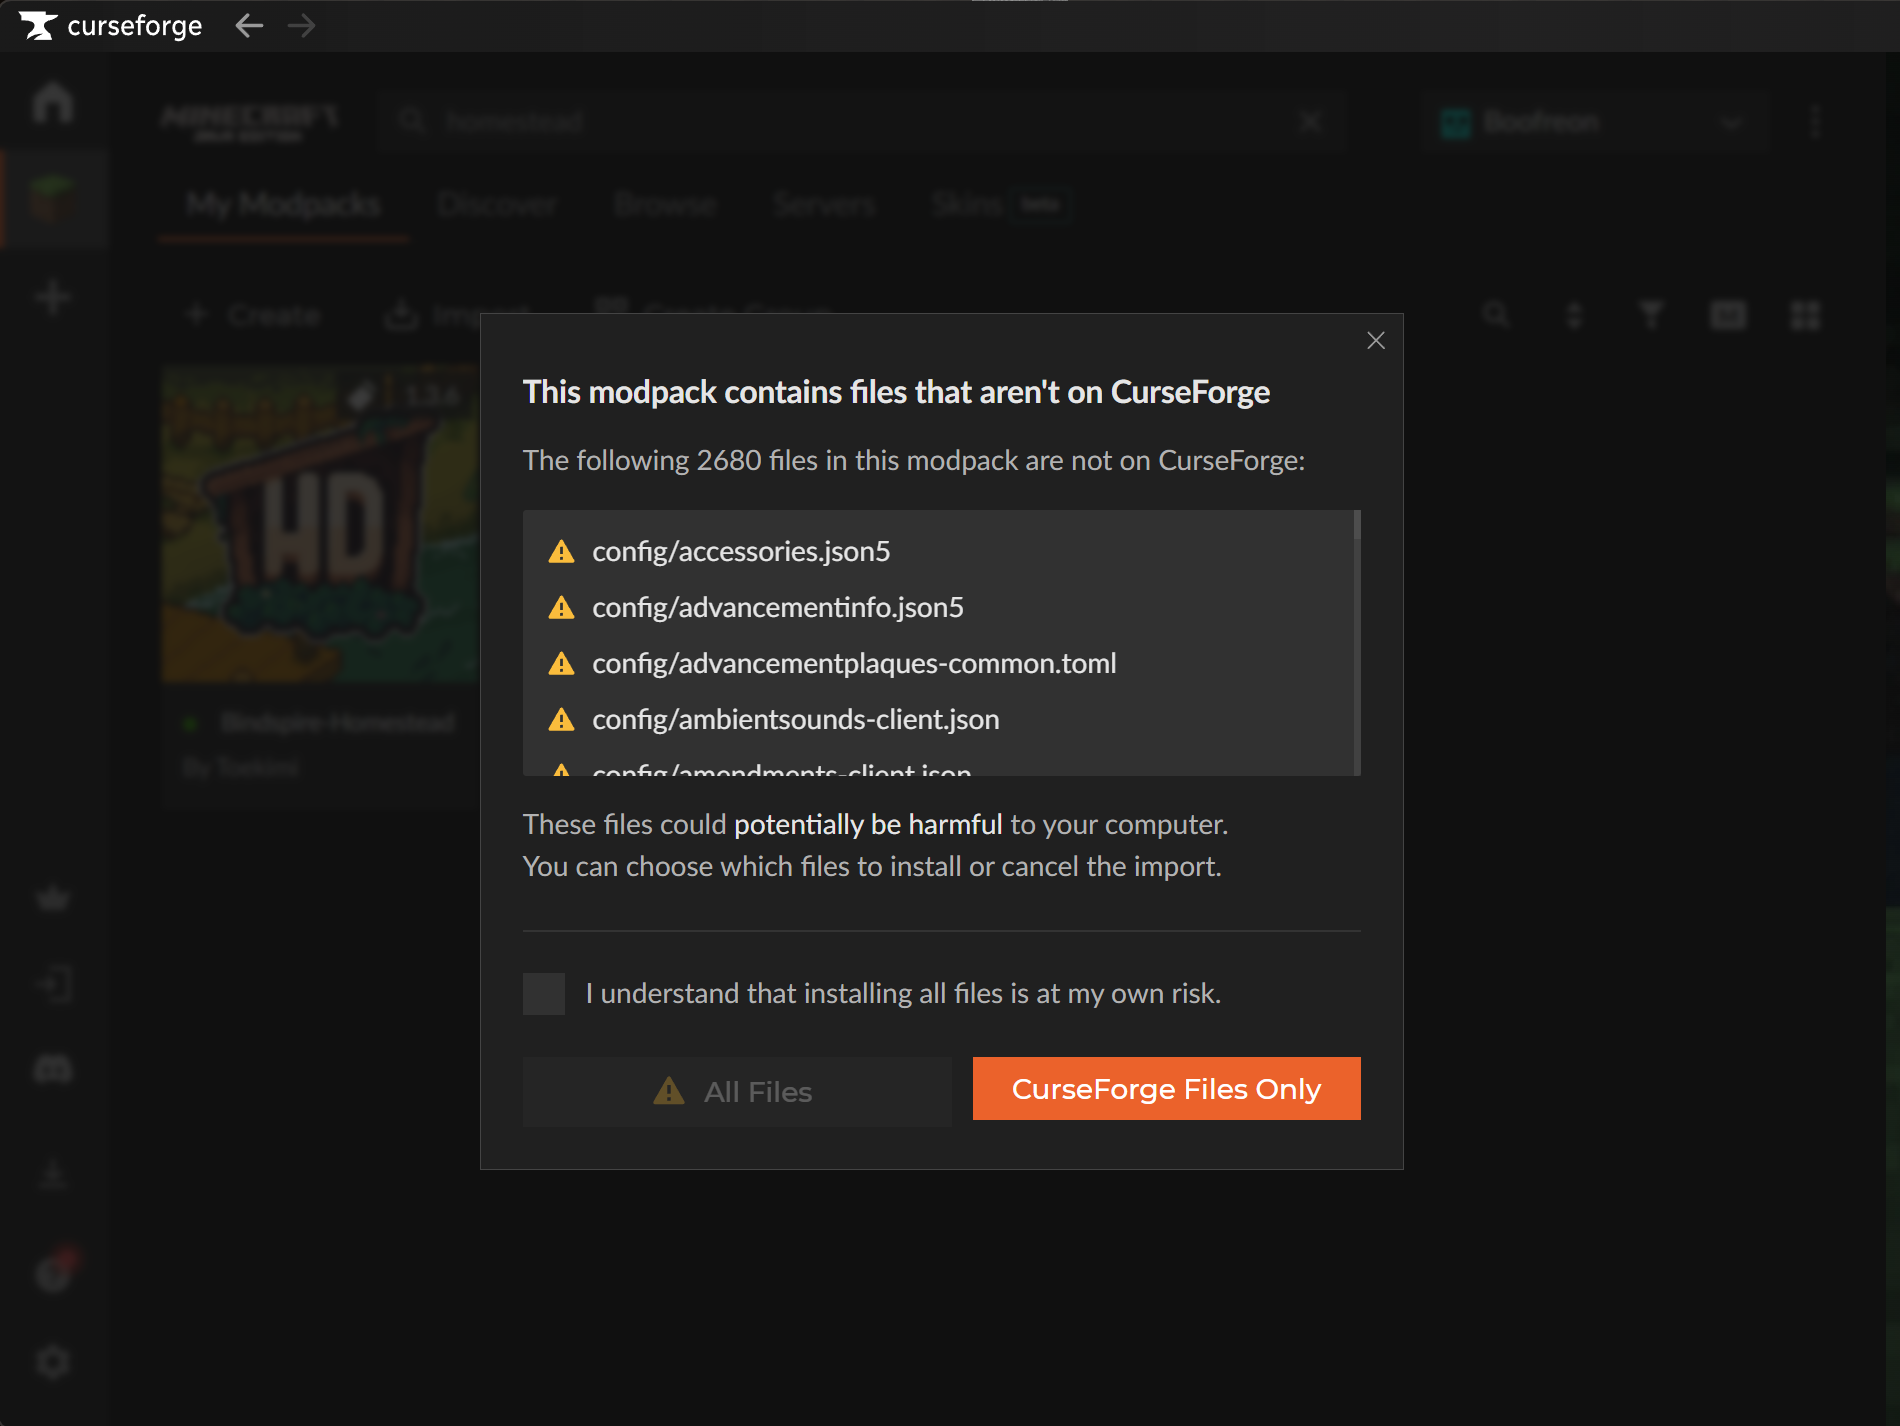Click the All Files button
This screenshot has height=1426, width=1900.
click(x=737, y=1091)
